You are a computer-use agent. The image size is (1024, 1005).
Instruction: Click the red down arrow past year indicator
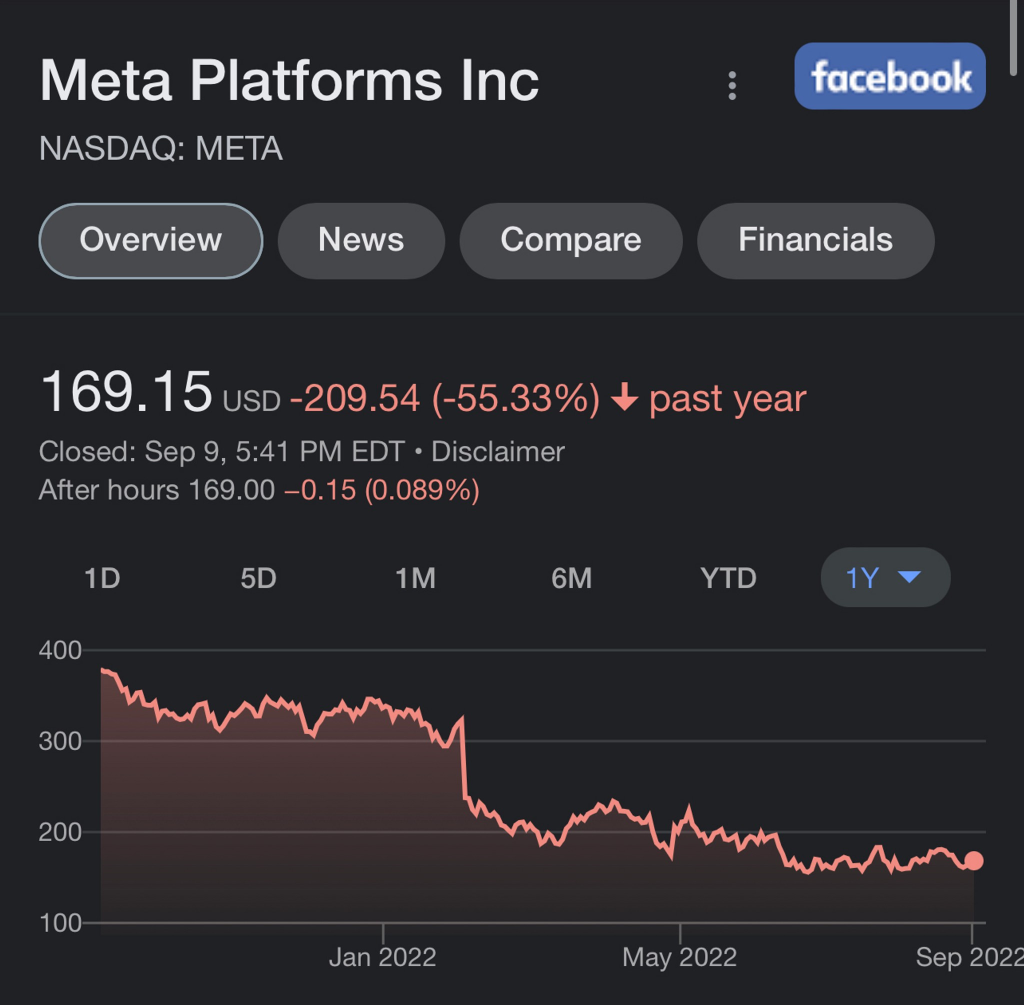click(624, 399)
